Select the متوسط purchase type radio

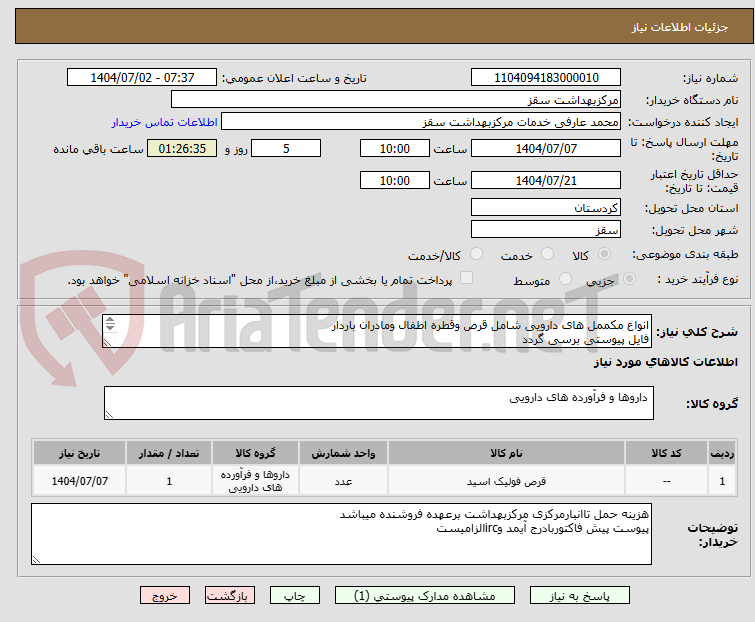pos(565,279)
